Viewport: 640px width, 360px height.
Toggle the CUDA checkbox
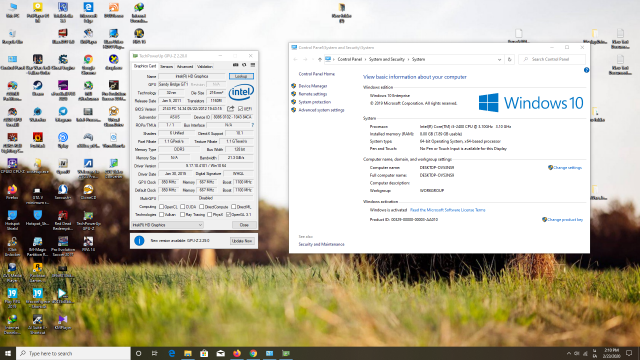[182, 207]
